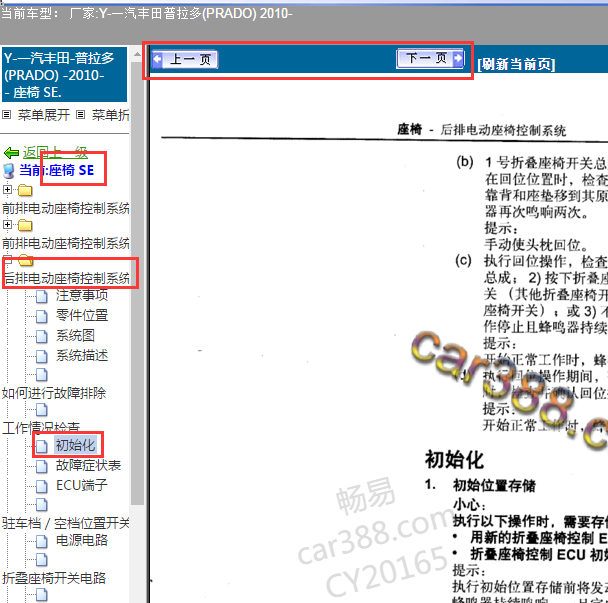Click folder icon of second 前排电动座椅控制系统

coord(25,225)
